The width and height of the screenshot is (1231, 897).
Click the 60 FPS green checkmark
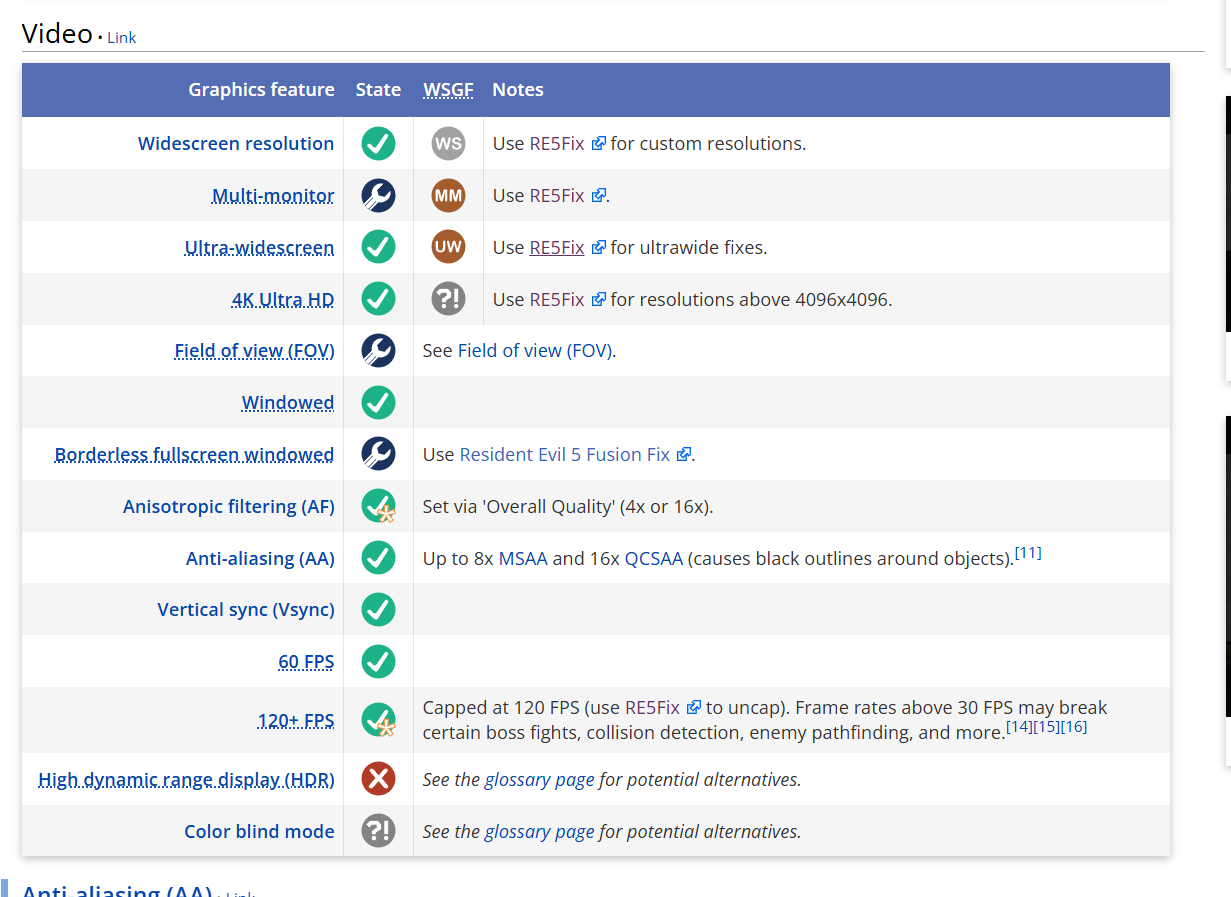click(378, 662)
